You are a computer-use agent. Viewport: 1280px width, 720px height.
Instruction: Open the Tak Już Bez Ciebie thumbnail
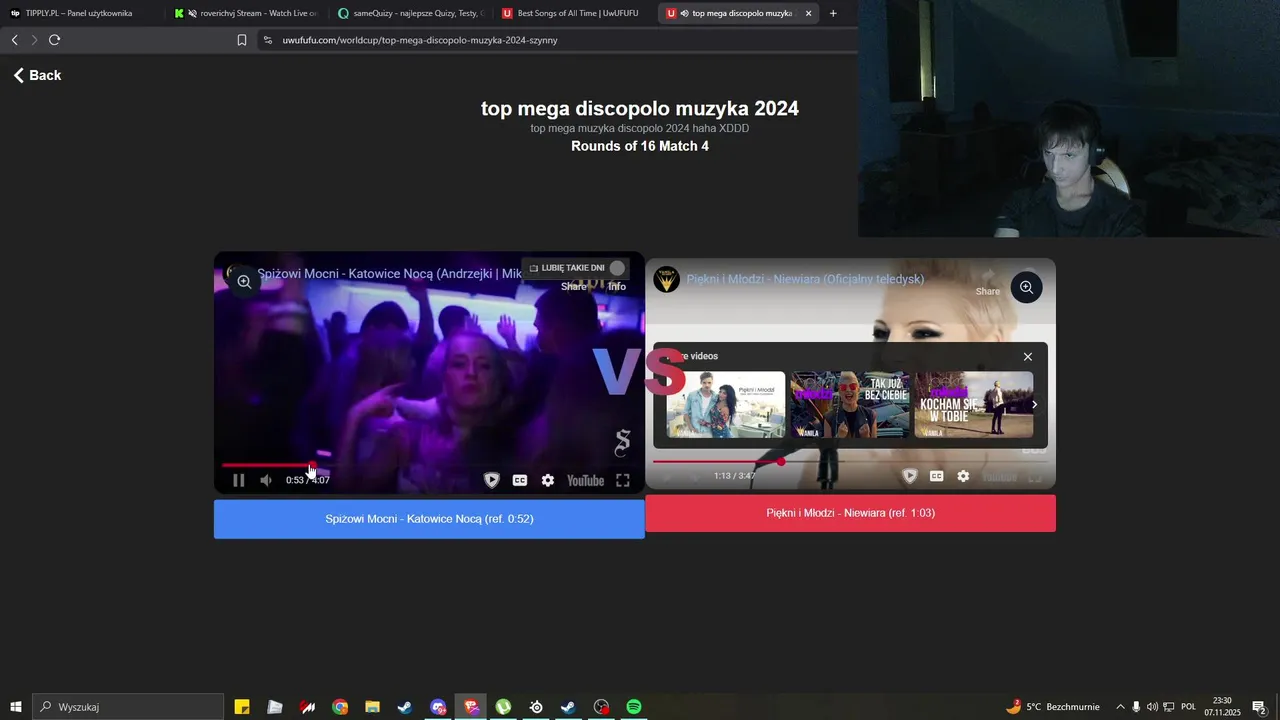coord(850,405)
